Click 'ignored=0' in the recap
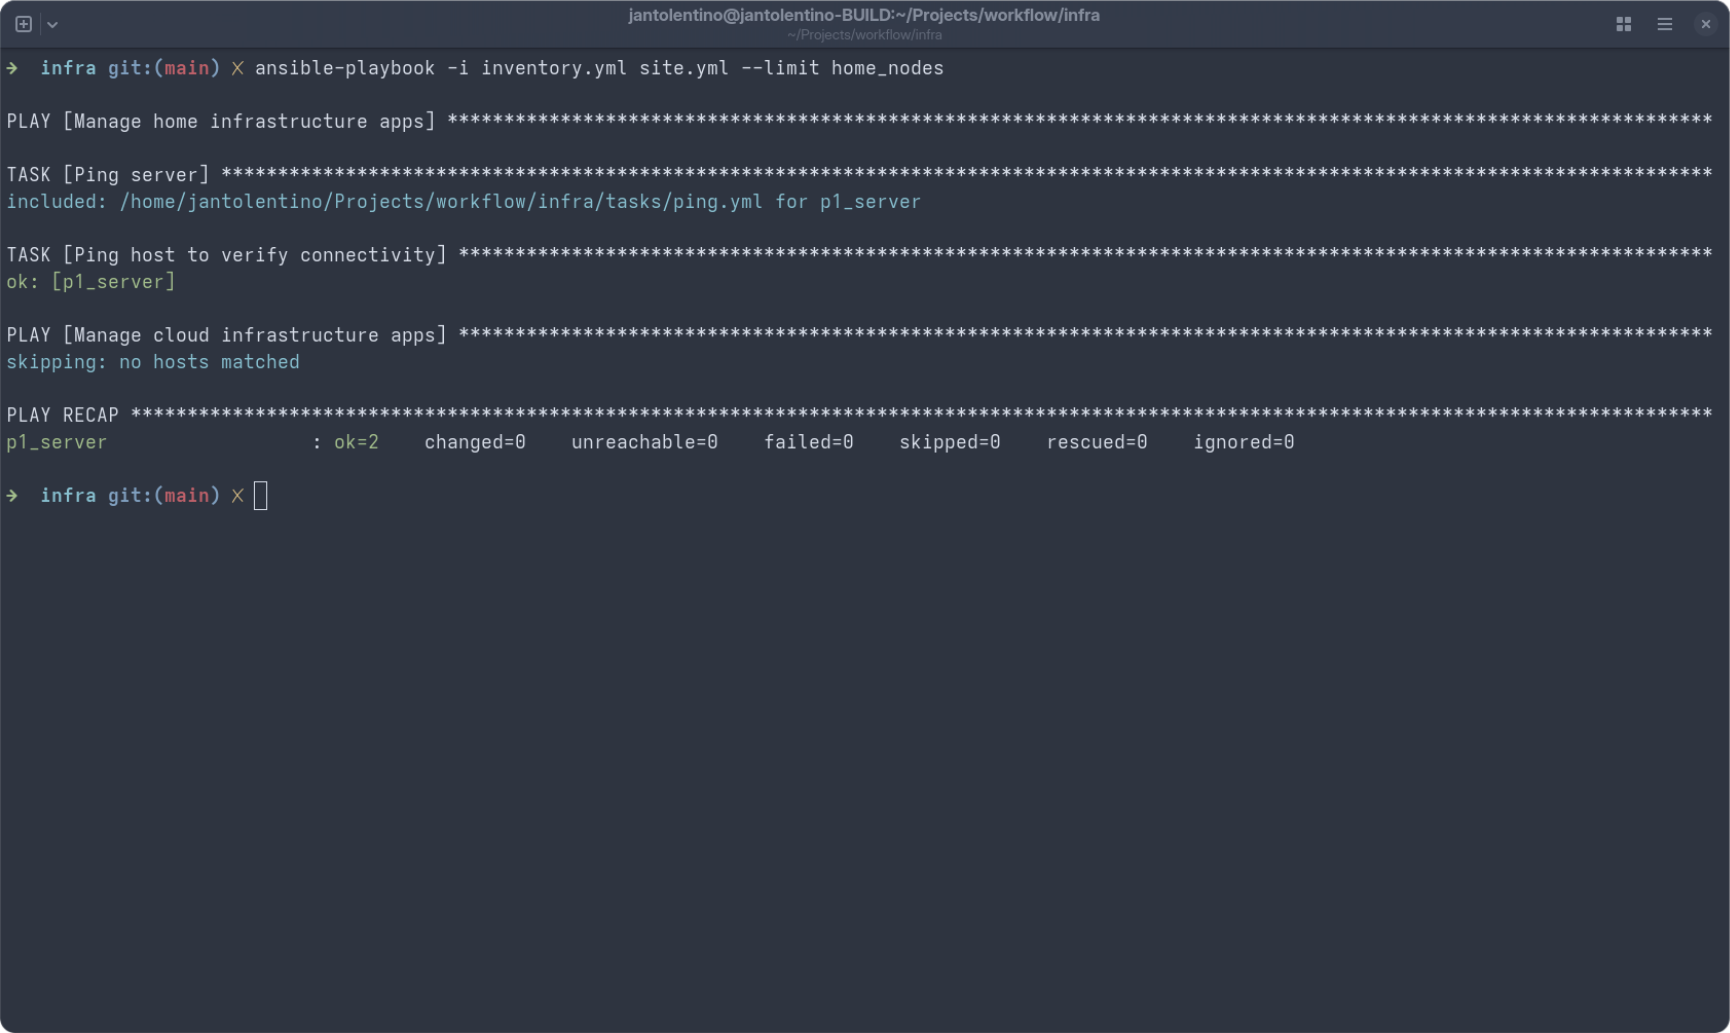The width and height of the screenshot is (1730, 1033). click(x=1244, y=442)
